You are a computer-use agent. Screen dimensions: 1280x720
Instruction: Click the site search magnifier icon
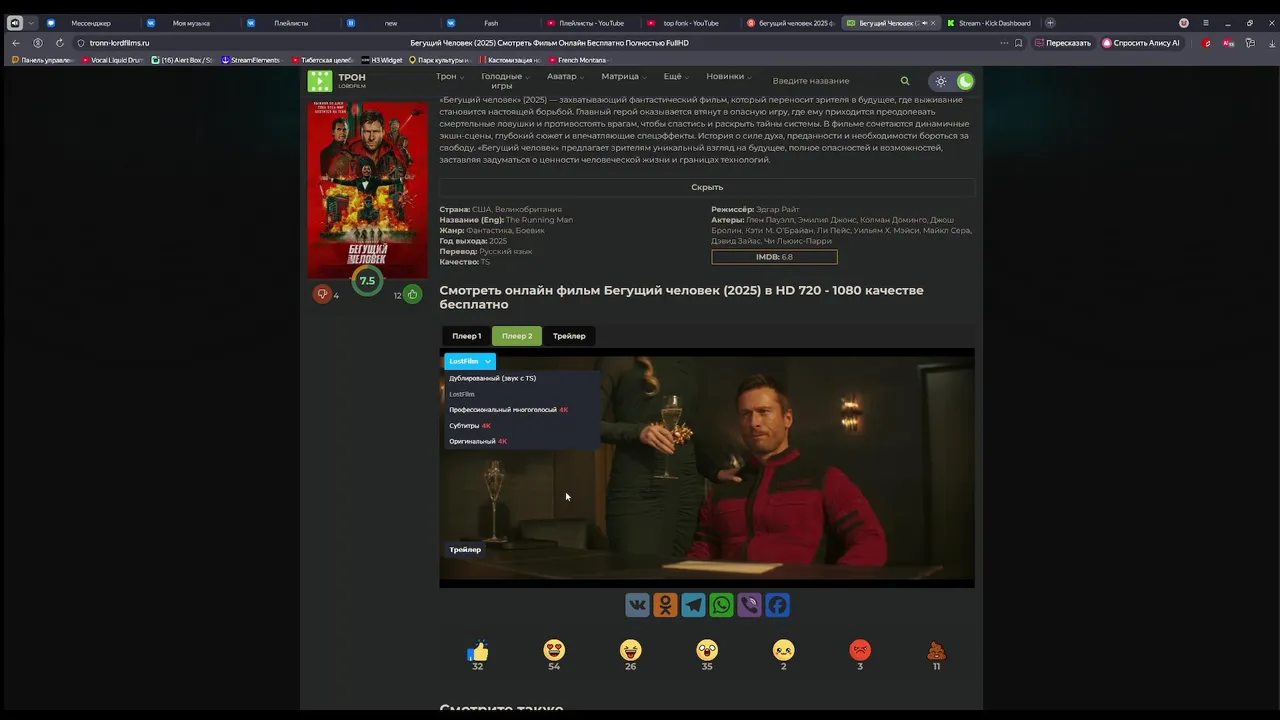pos(905,81)
